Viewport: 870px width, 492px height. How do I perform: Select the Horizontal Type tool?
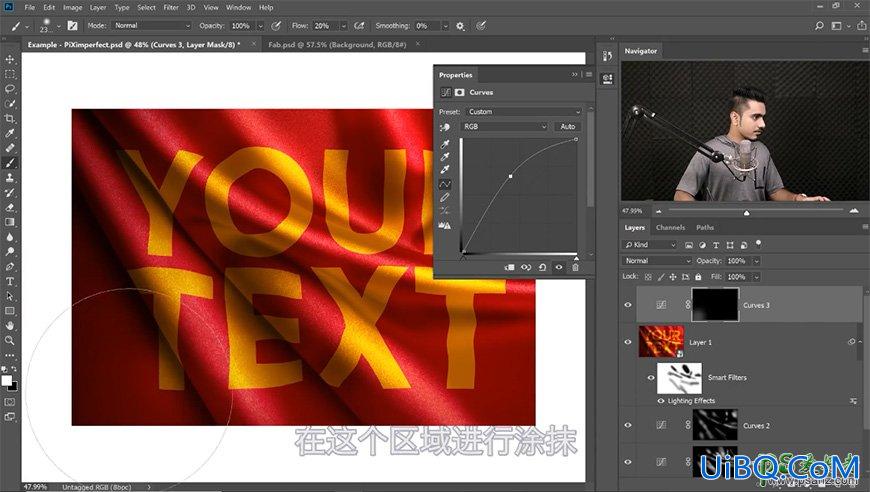click(x=9, y=281)
